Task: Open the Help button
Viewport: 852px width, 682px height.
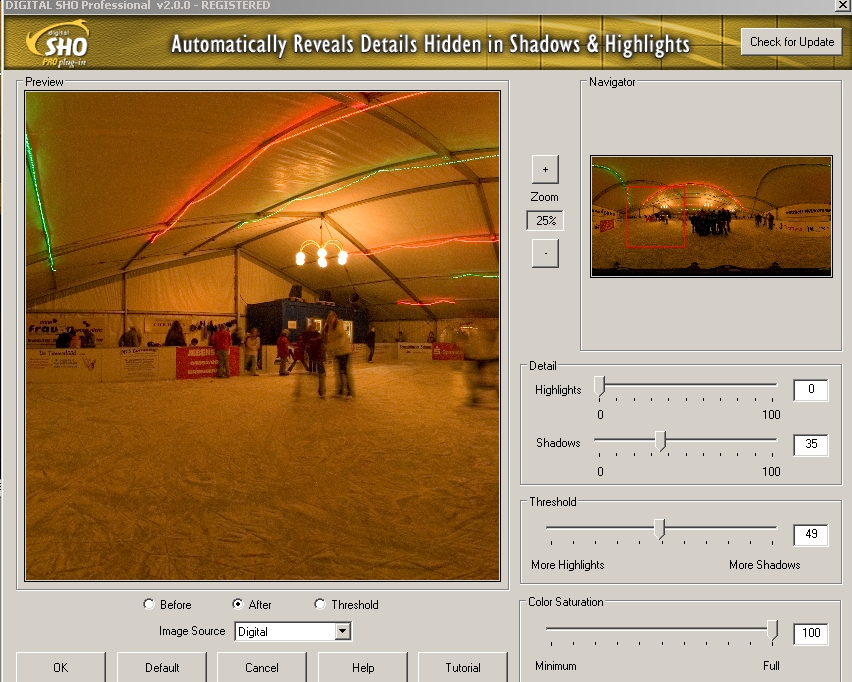Action: (x=363, y=667)
